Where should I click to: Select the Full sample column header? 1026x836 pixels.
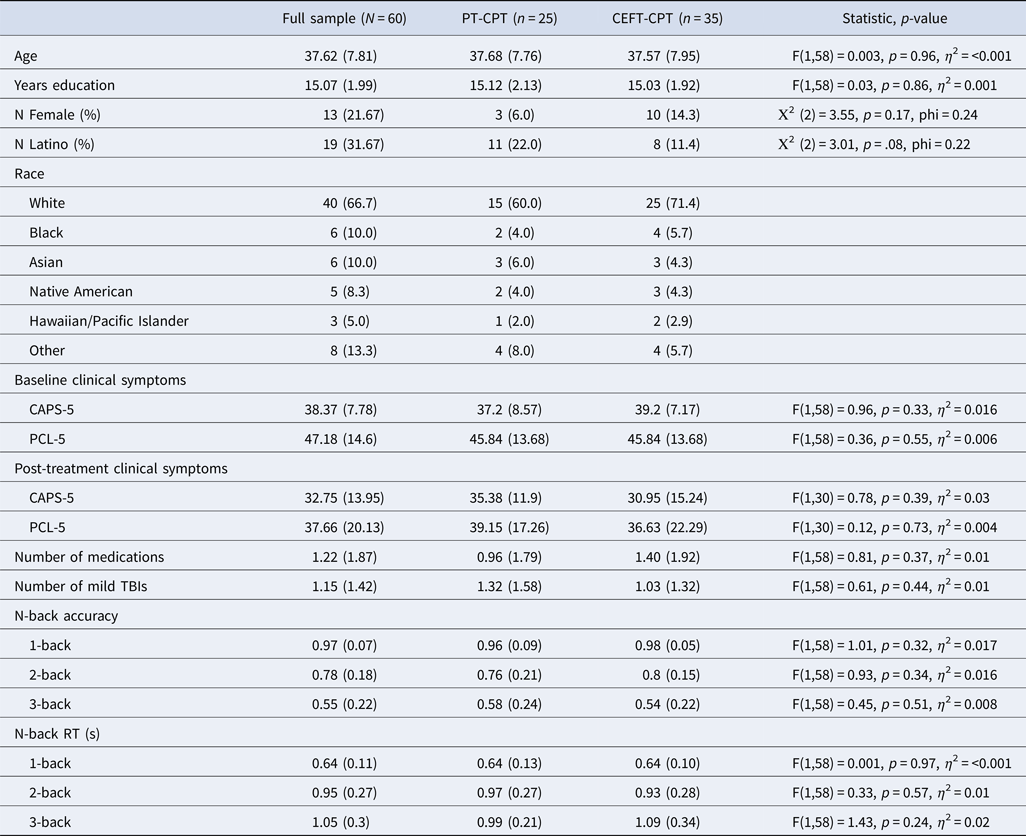coord(344,18)
